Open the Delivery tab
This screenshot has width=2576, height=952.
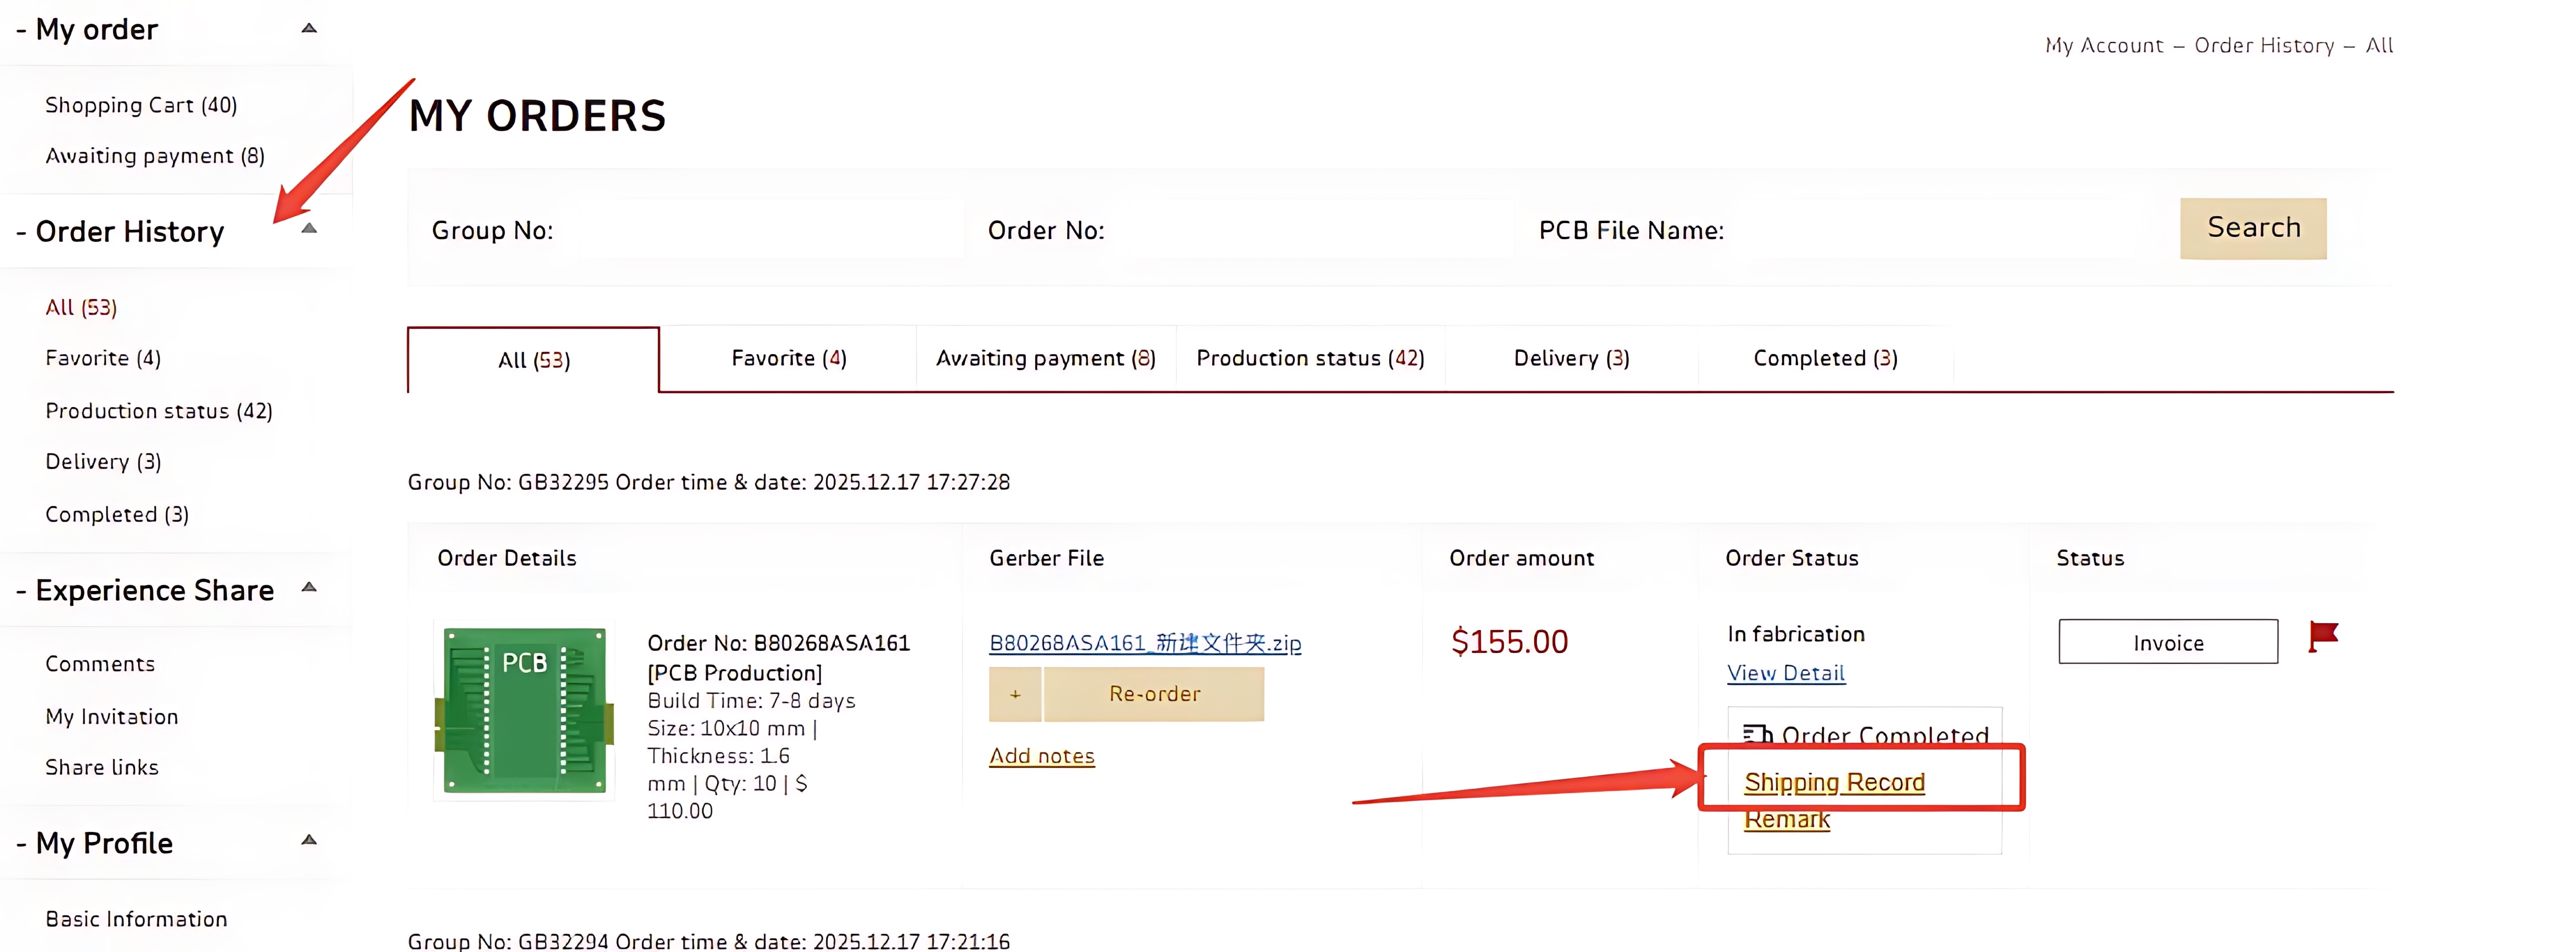click(1570, 357)
